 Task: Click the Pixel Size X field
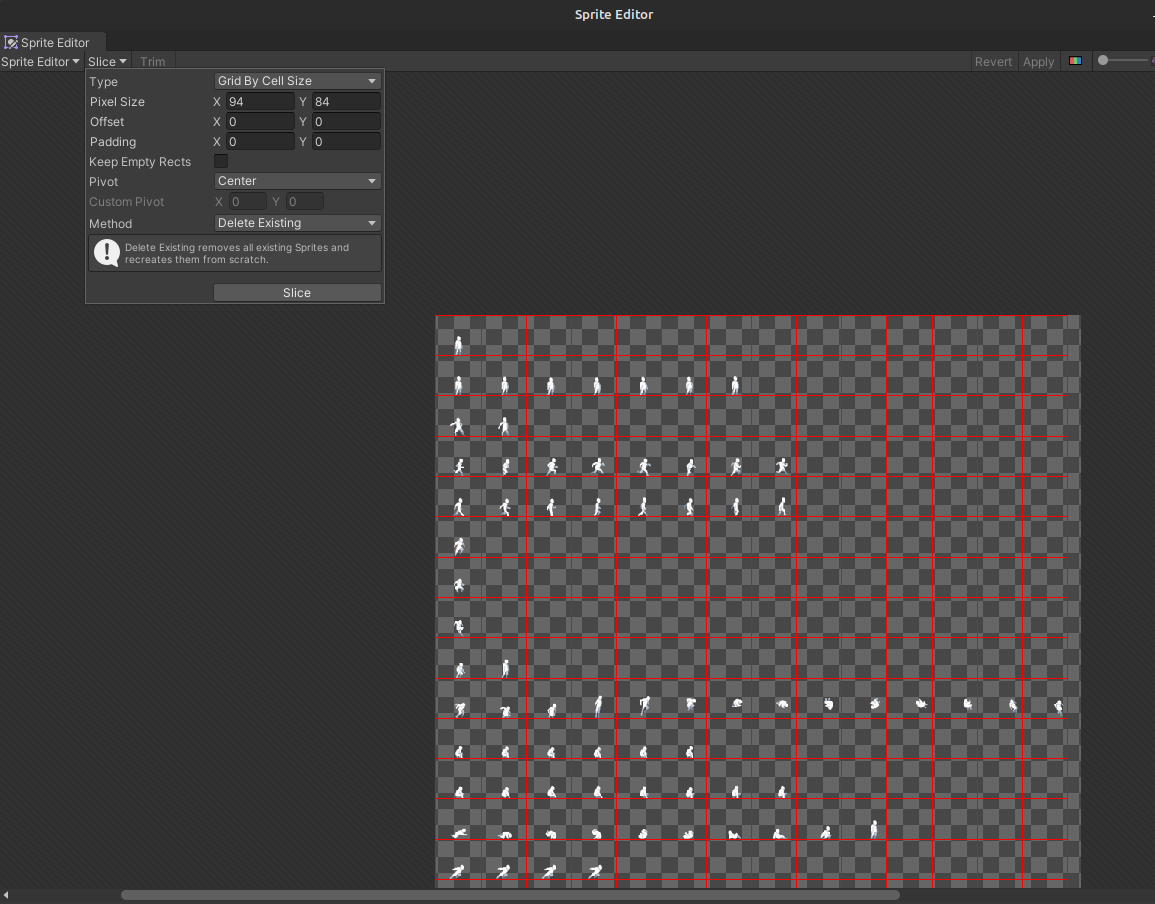(x=260, y=102)
